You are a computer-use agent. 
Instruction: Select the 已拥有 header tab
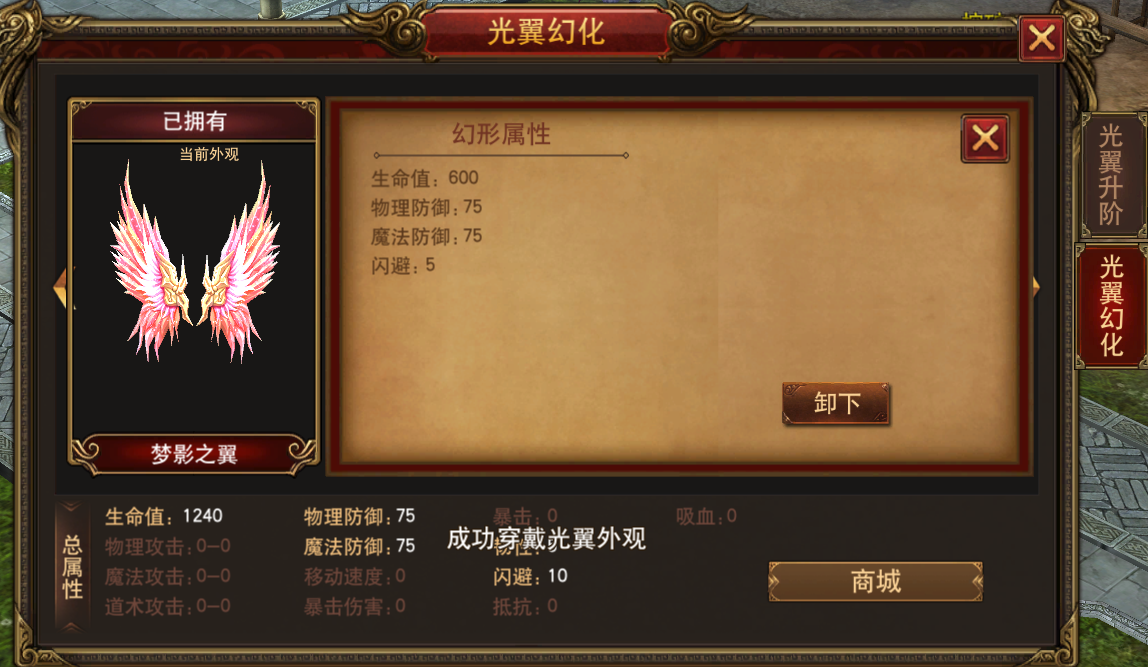pyautogui.click(x=194, y=121)
